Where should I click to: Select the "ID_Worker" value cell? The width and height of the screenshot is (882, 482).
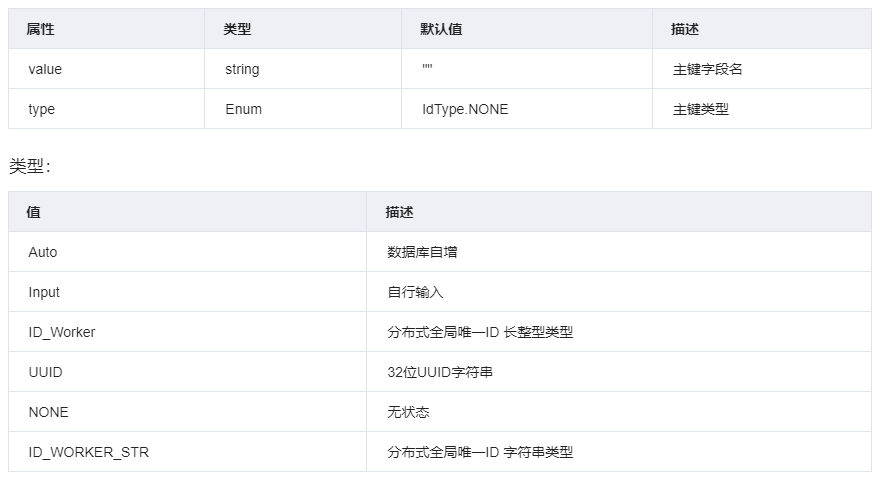62,332
